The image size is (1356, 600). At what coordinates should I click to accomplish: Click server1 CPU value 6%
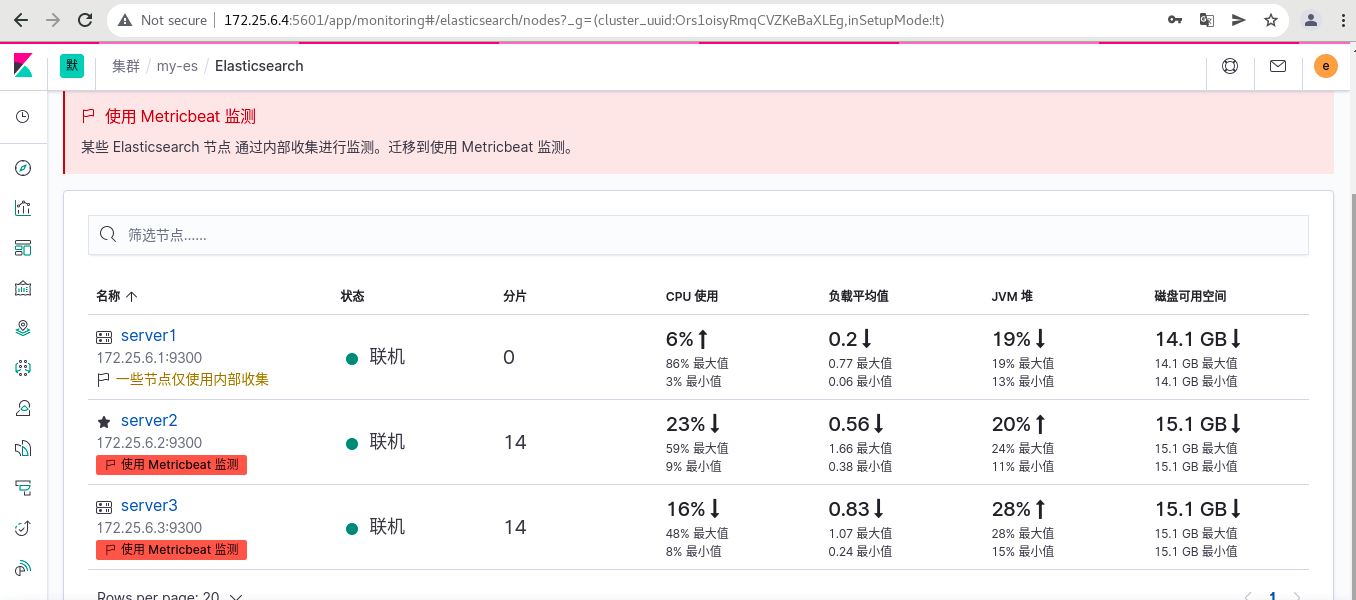679,339
